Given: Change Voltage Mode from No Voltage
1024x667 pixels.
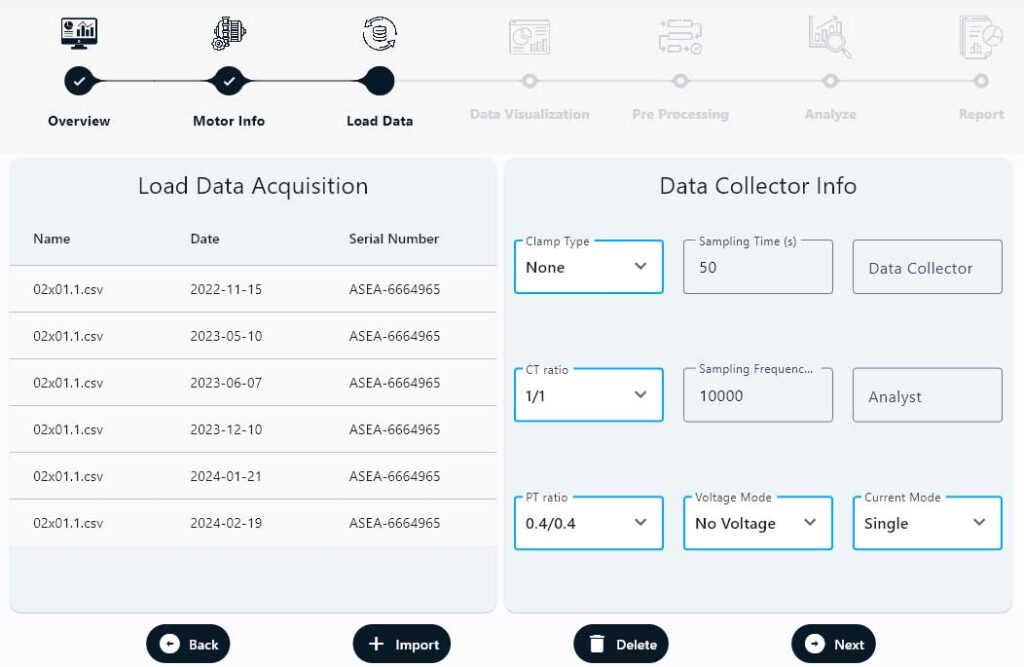Looking at the screenshot, I should click(x=757, y=523).
